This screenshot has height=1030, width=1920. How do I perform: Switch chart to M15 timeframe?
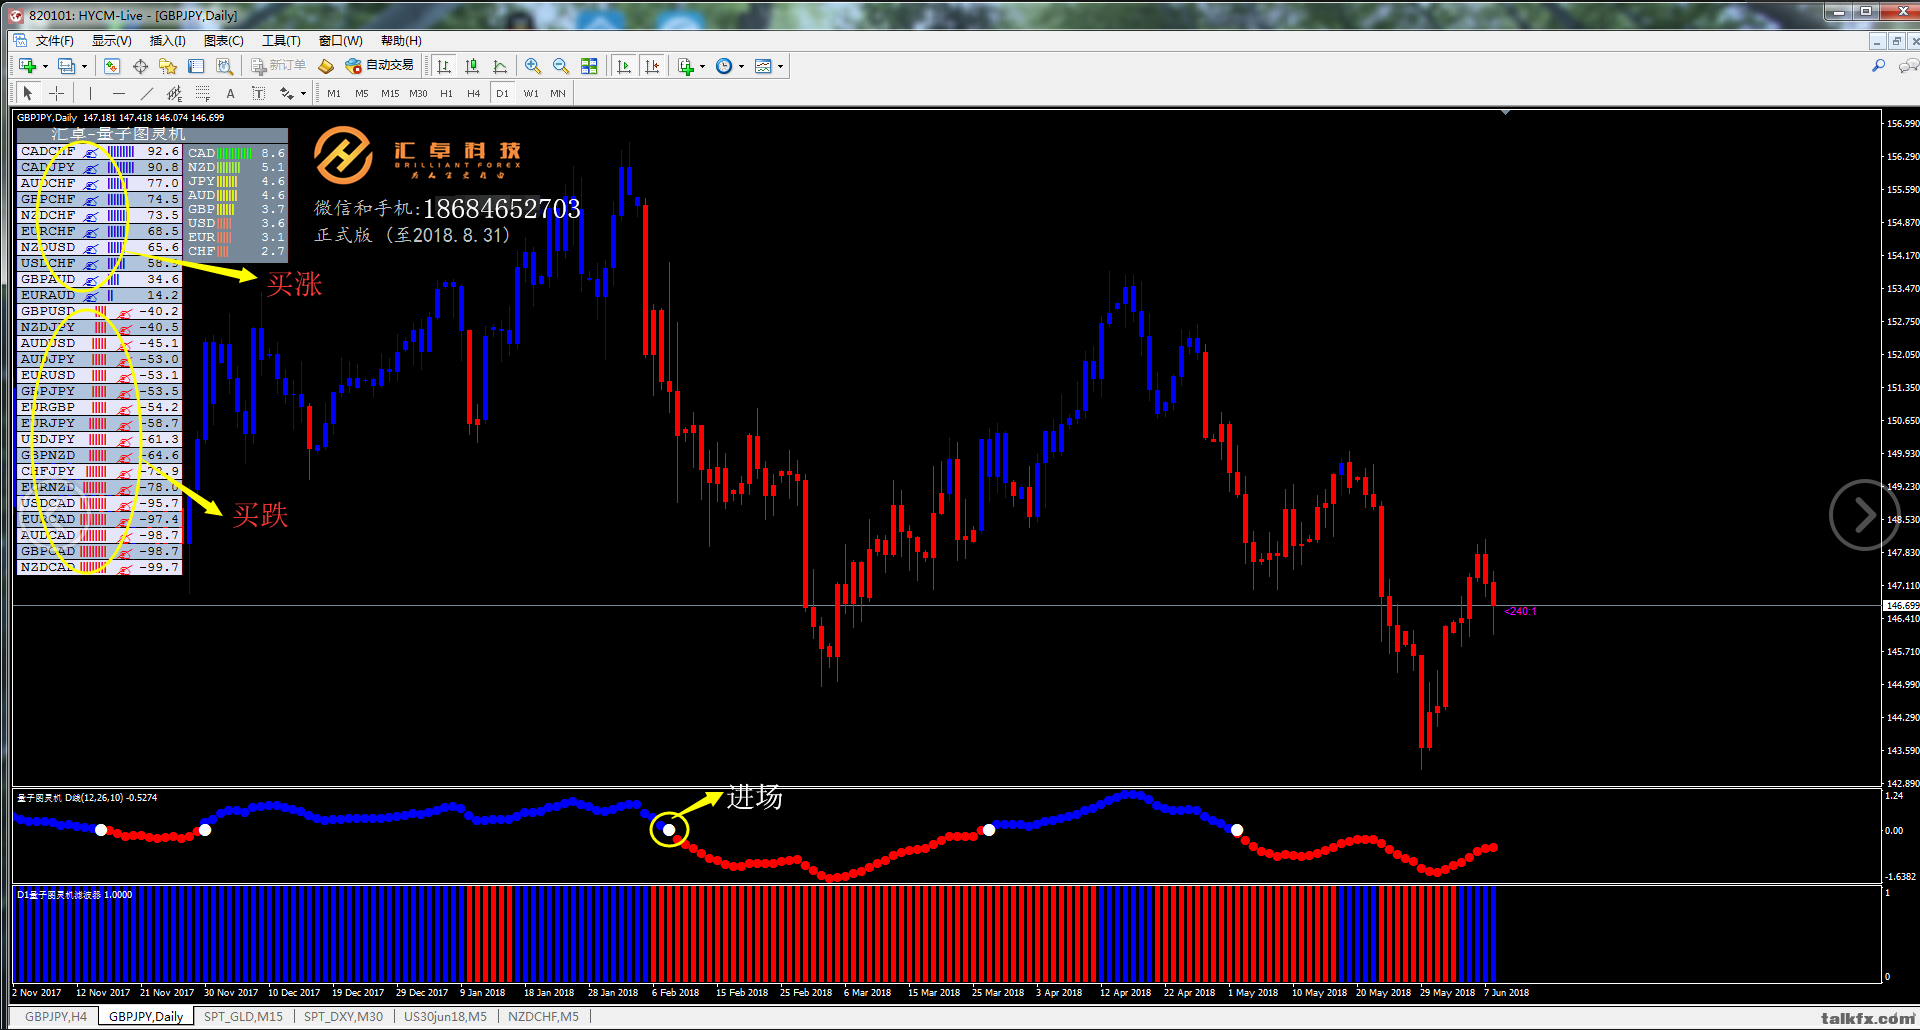coord(390,93)
